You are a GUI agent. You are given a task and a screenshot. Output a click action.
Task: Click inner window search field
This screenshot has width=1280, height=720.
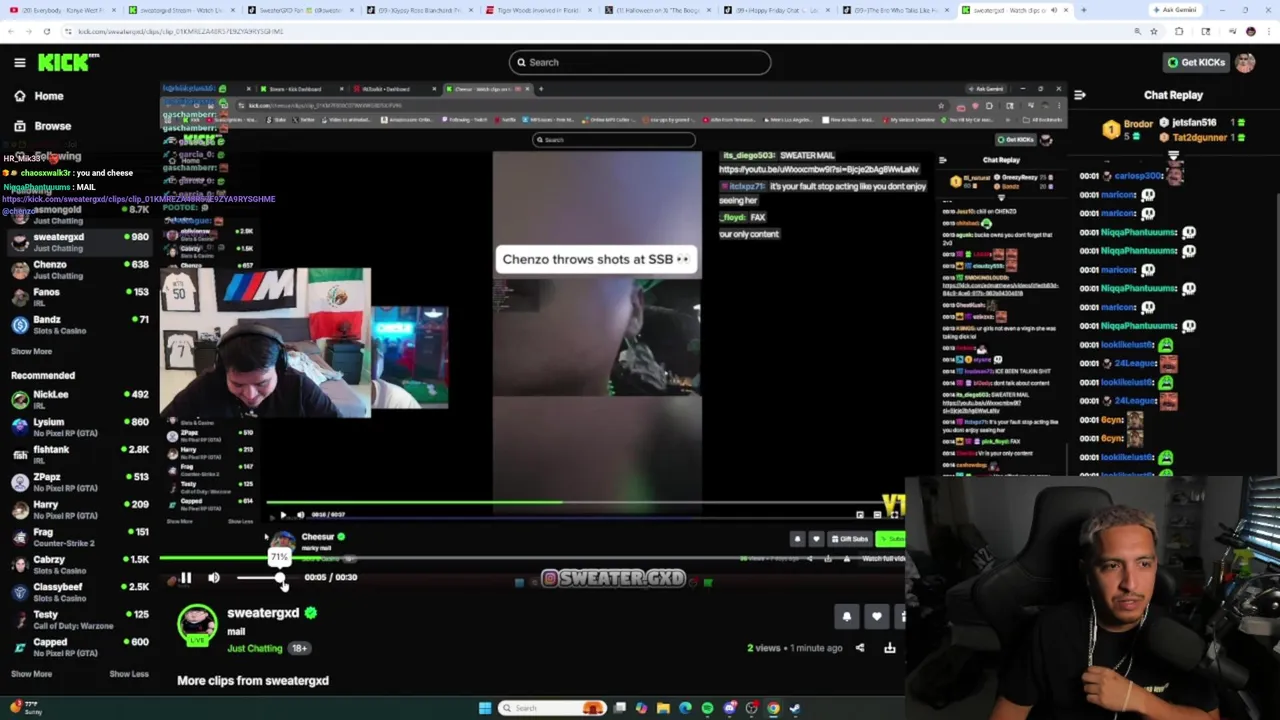click(x=614, y=140)
